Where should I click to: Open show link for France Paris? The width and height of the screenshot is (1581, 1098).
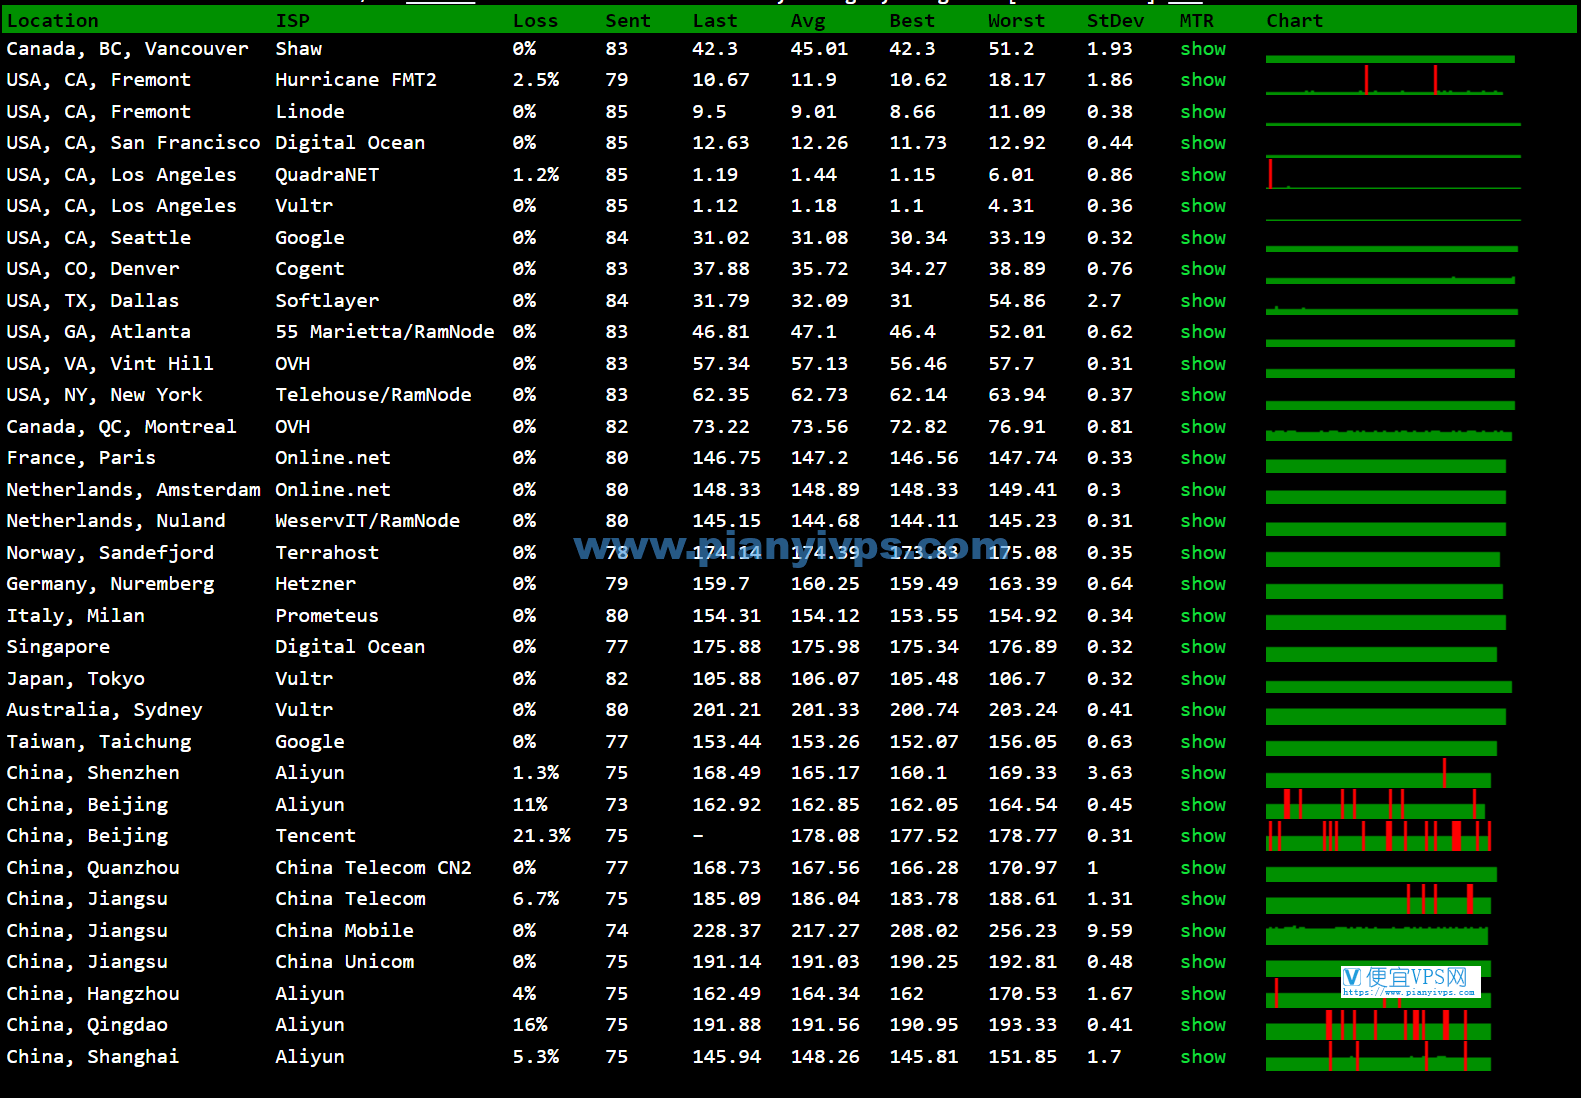[x=1203, y=458]
